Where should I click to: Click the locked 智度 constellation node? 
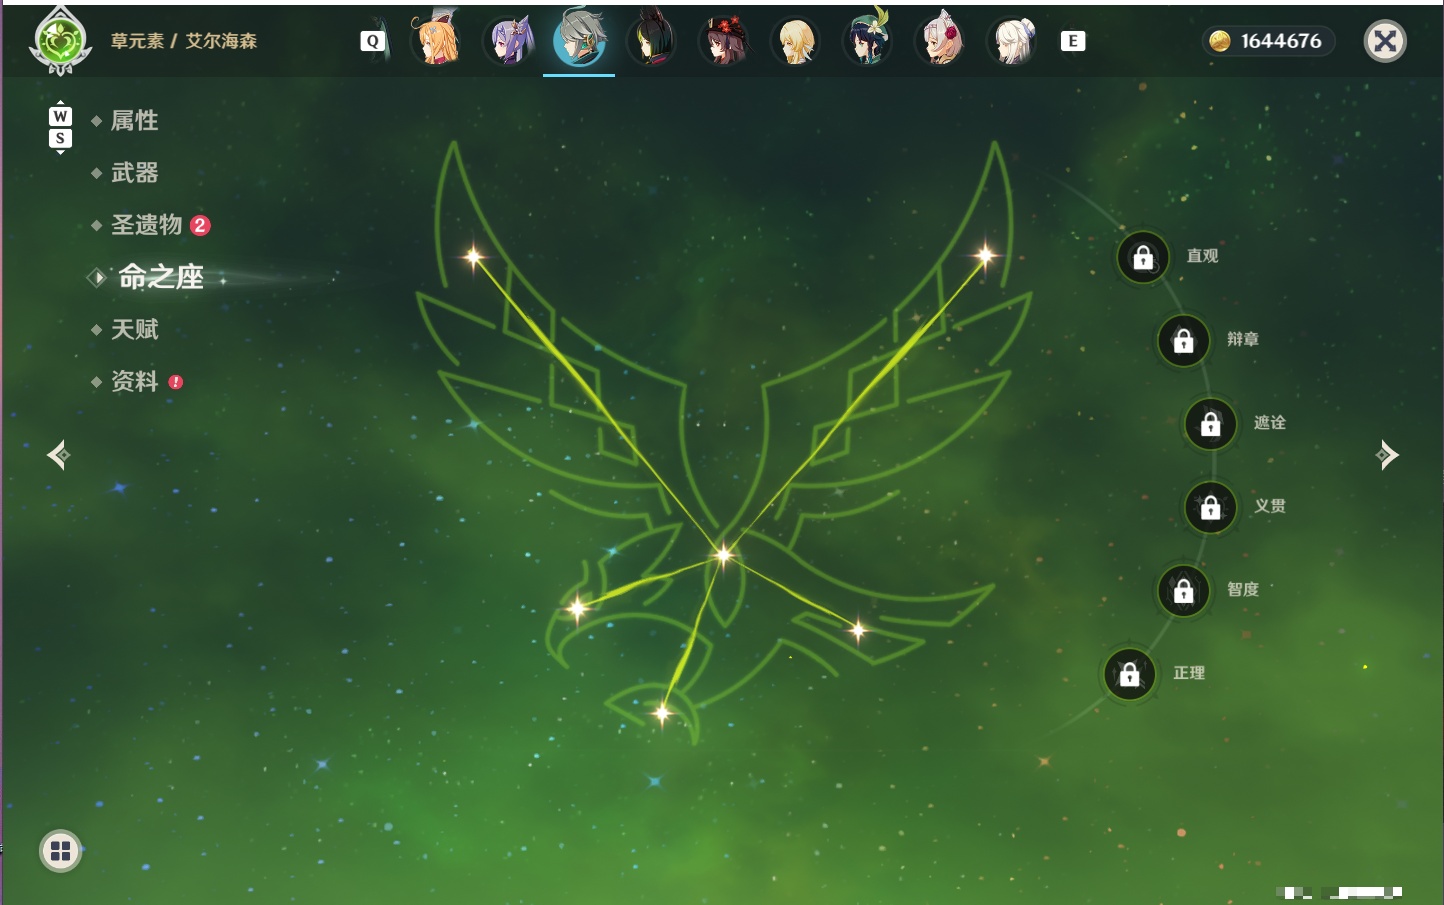(1183, 590)
